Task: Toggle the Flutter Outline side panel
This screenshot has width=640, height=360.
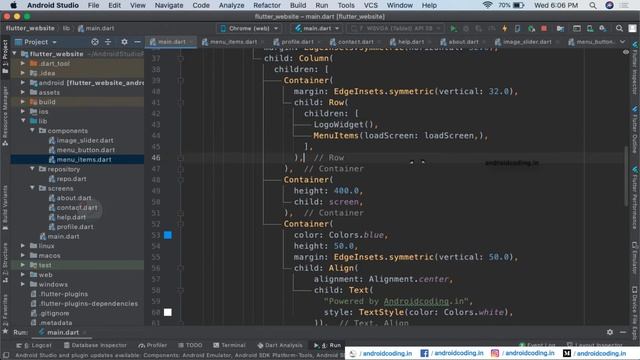Action: point(635,130)
